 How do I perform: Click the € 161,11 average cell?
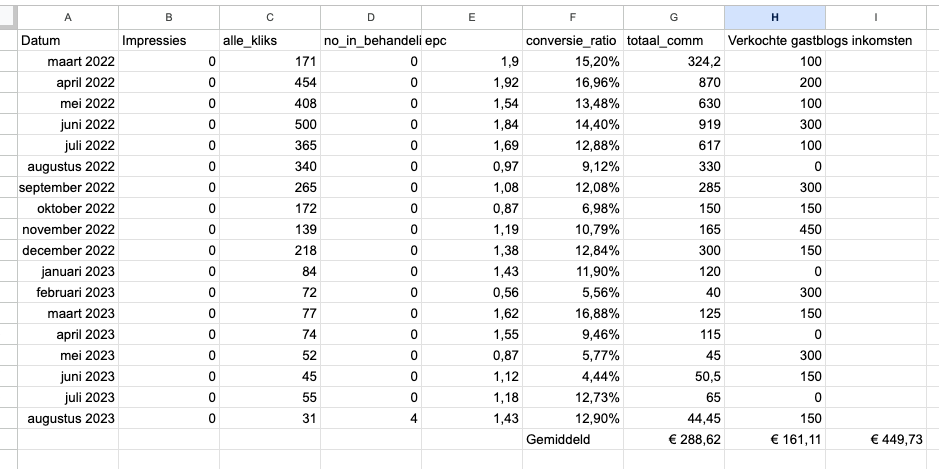tap(775, 439)
